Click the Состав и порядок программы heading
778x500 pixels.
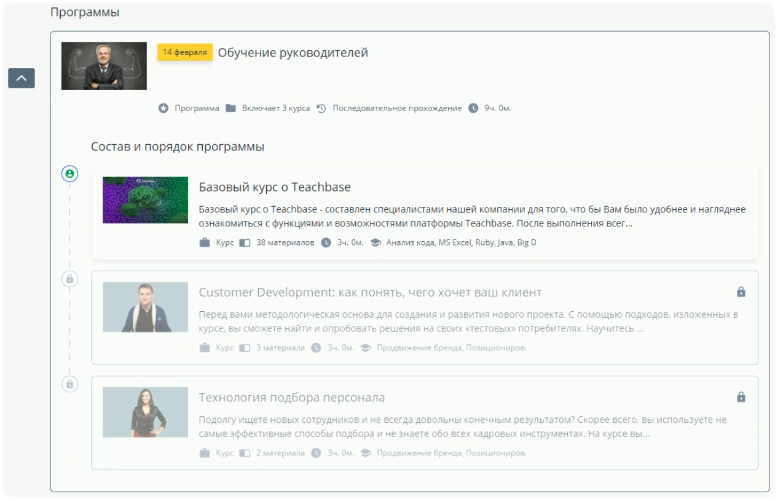coord(178,147)
